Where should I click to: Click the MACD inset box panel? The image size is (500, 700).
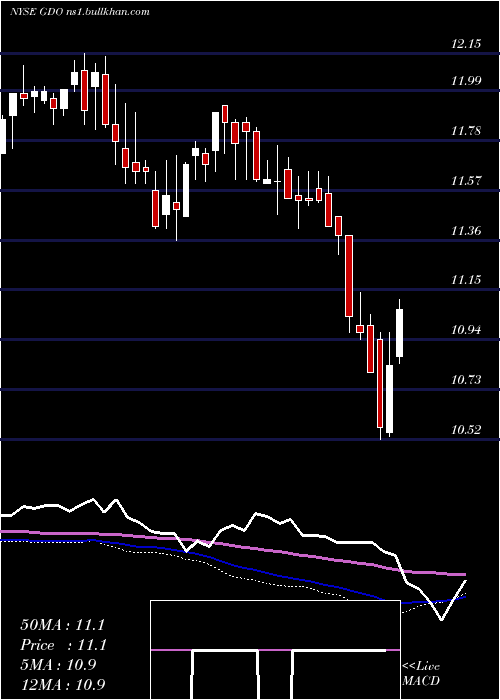(275, 650)
